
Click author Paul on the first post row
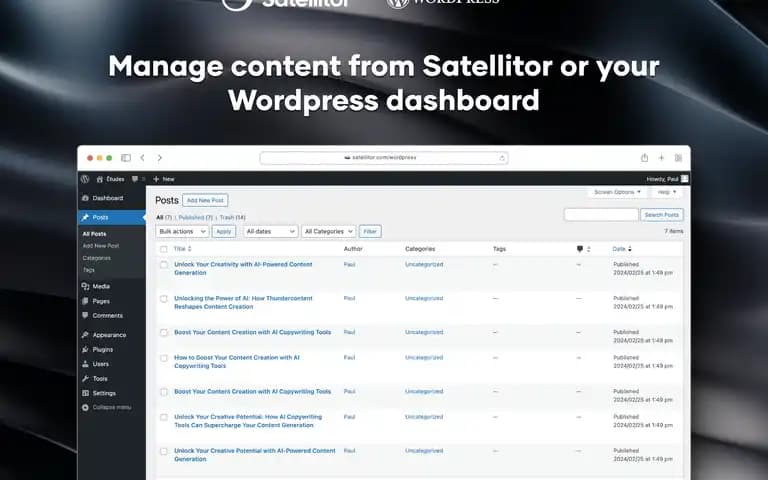pos(349,264)
